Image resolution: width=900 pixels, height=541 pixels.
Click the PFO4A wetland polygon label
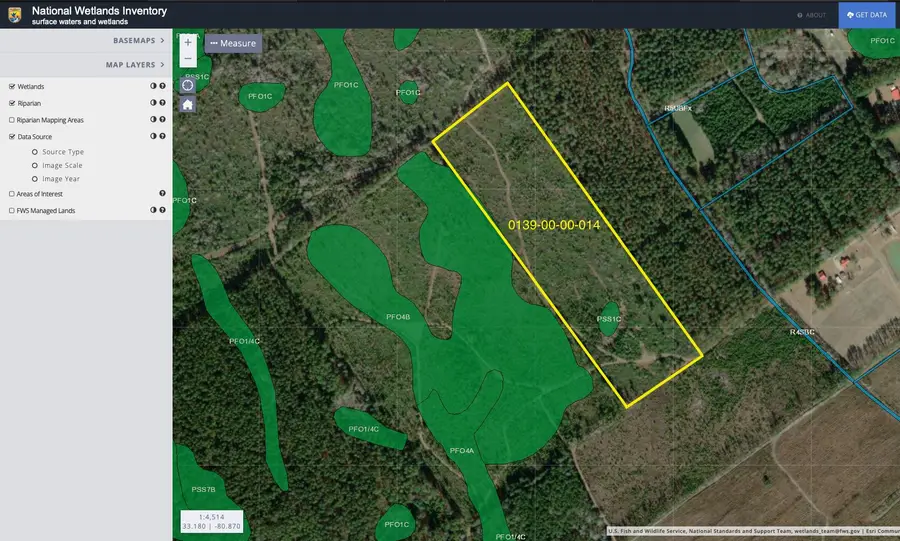click(461, 450)
